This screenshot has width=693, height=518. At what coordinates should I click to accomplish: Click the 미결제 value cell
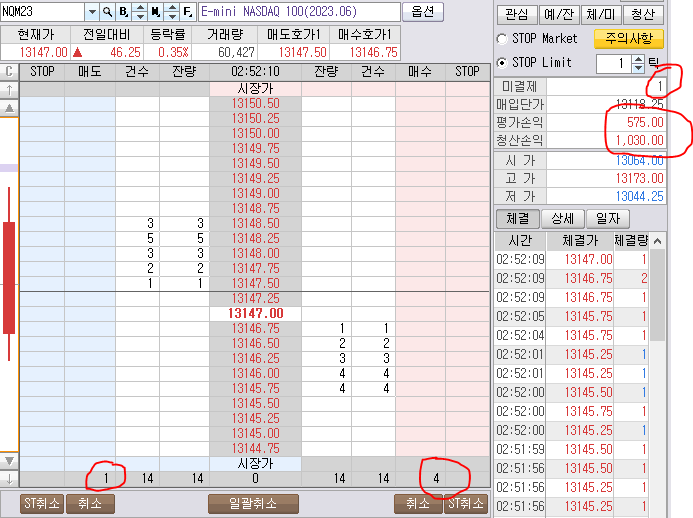605,87
